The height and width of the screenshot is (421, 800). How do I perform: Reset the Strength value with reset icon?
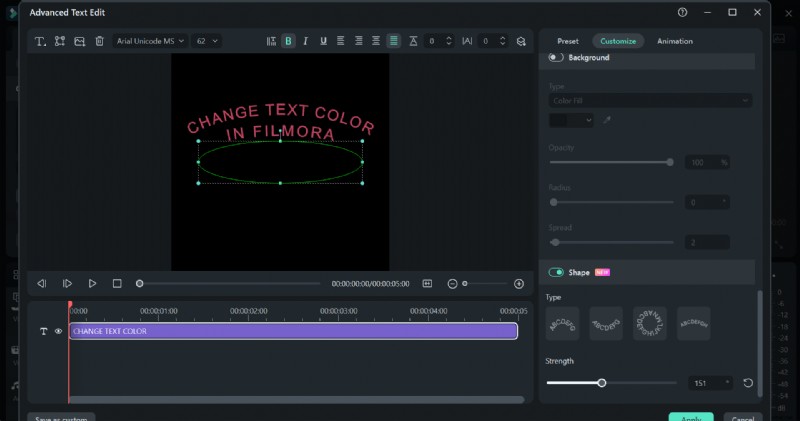point(748,383)
